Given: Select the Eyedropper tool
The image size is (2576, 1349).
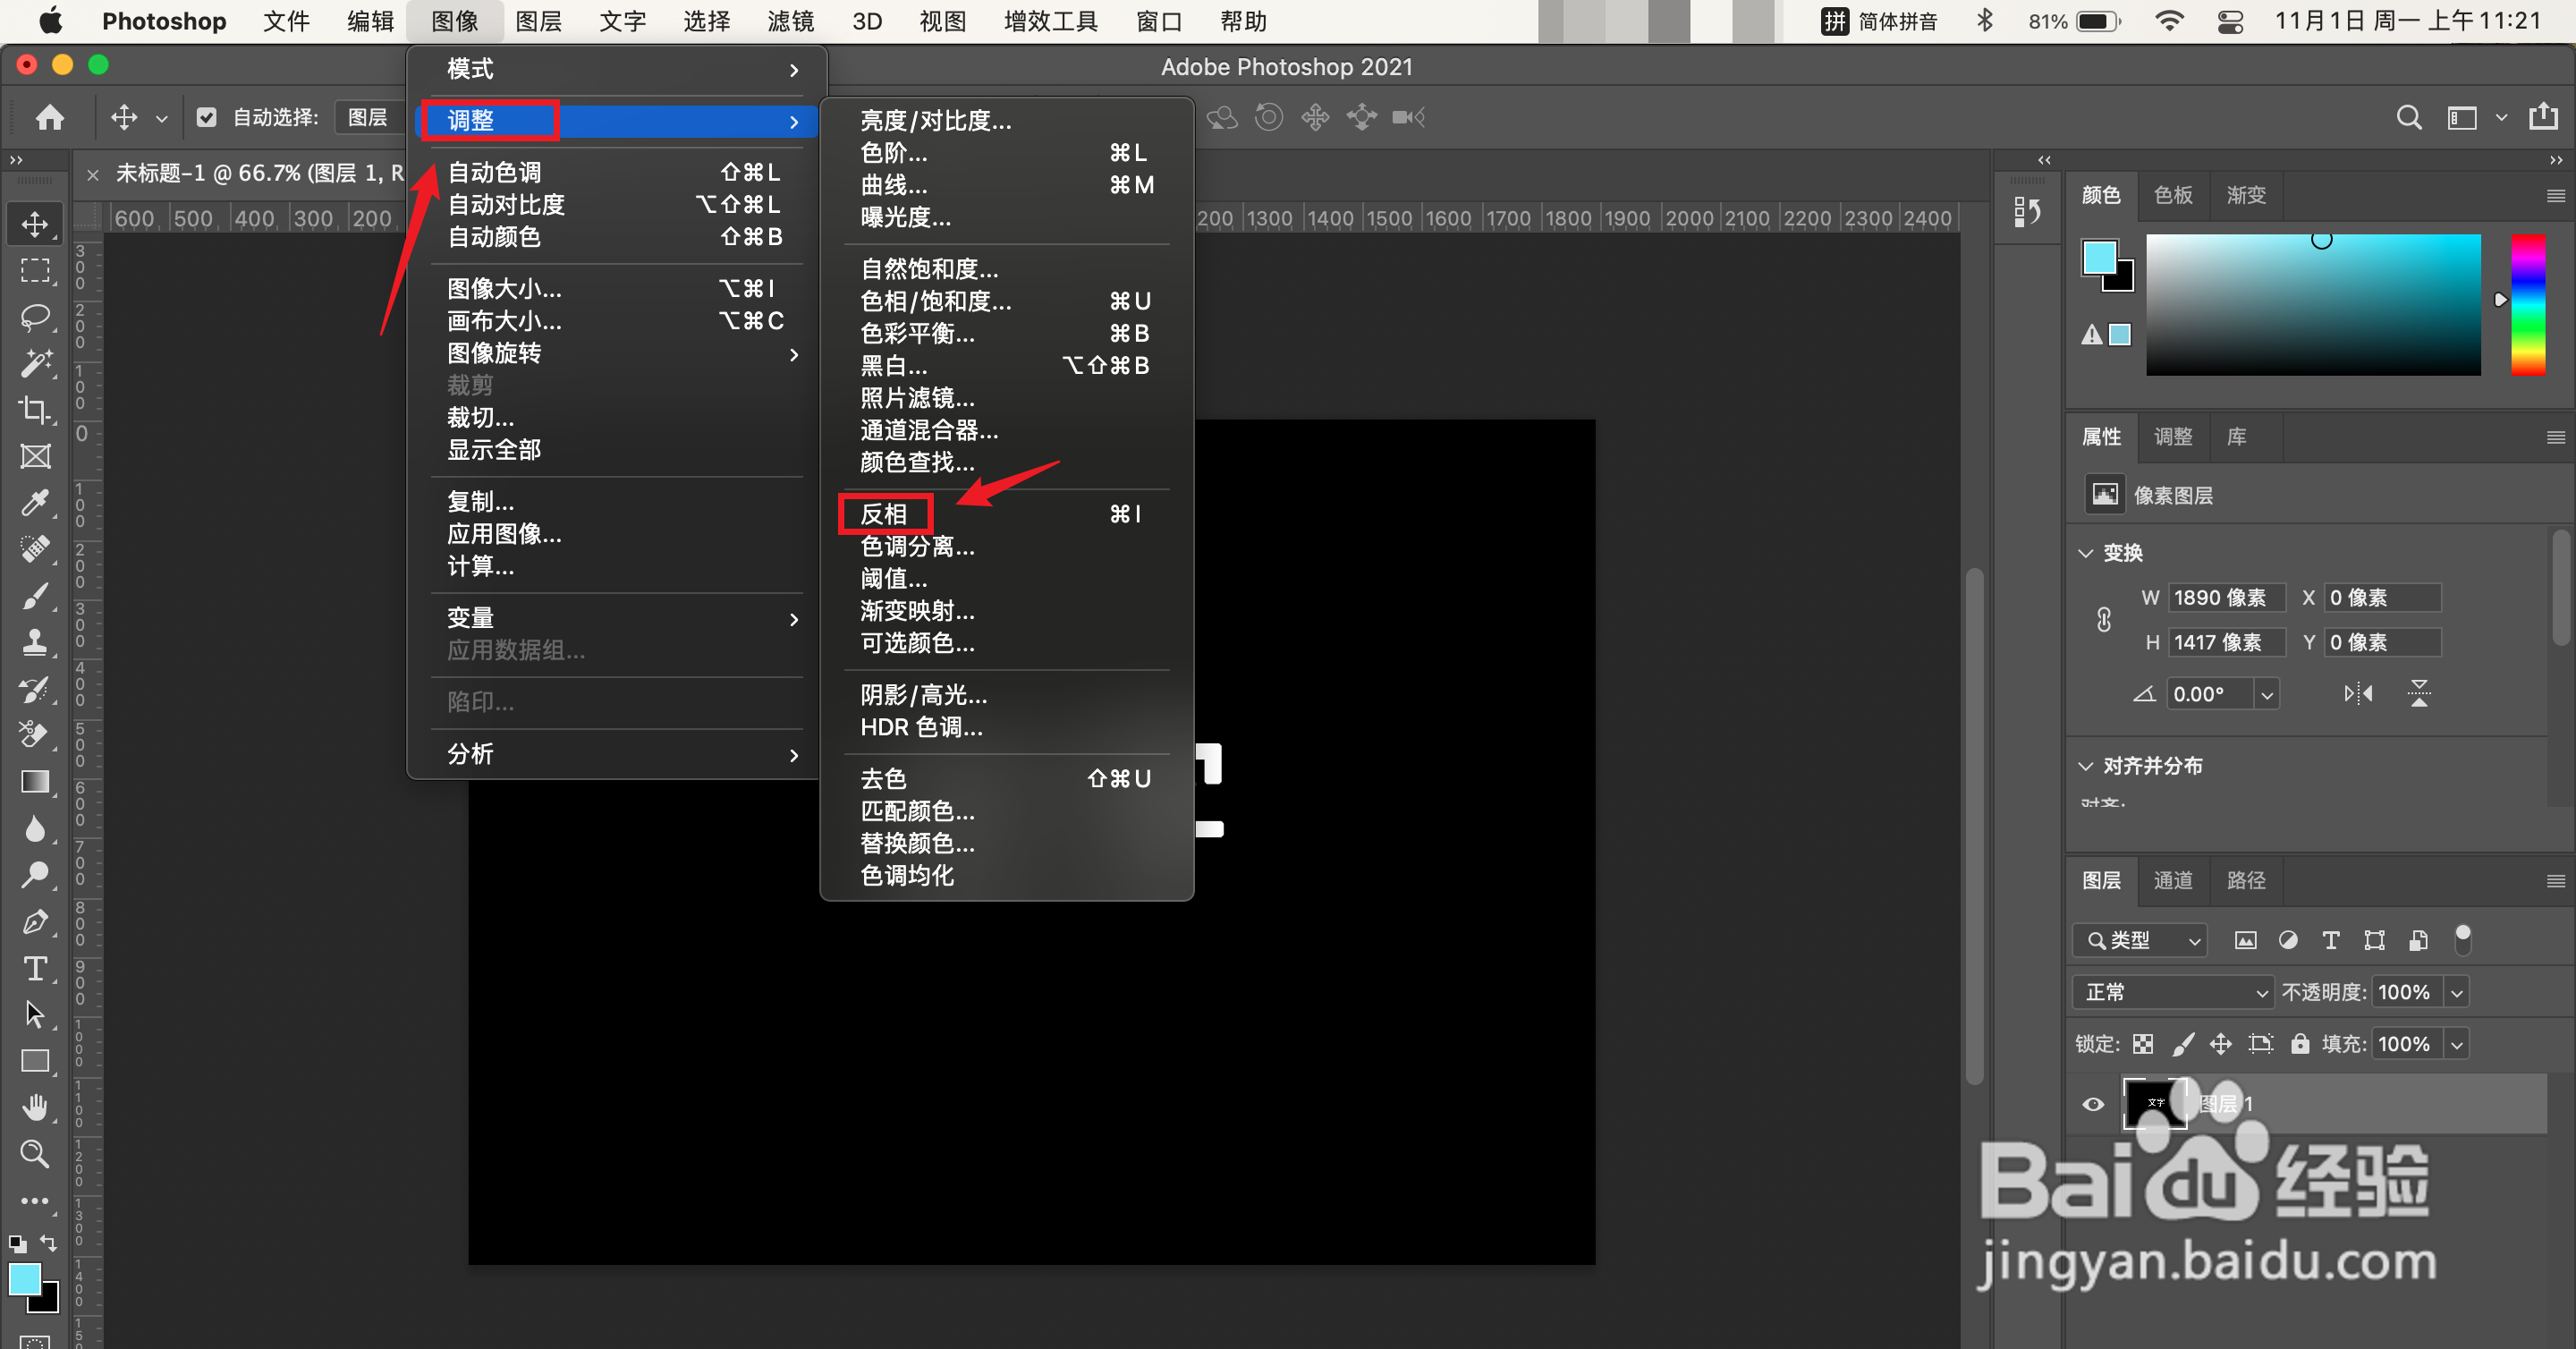Looking at the screenshot, I should [35, 503].
